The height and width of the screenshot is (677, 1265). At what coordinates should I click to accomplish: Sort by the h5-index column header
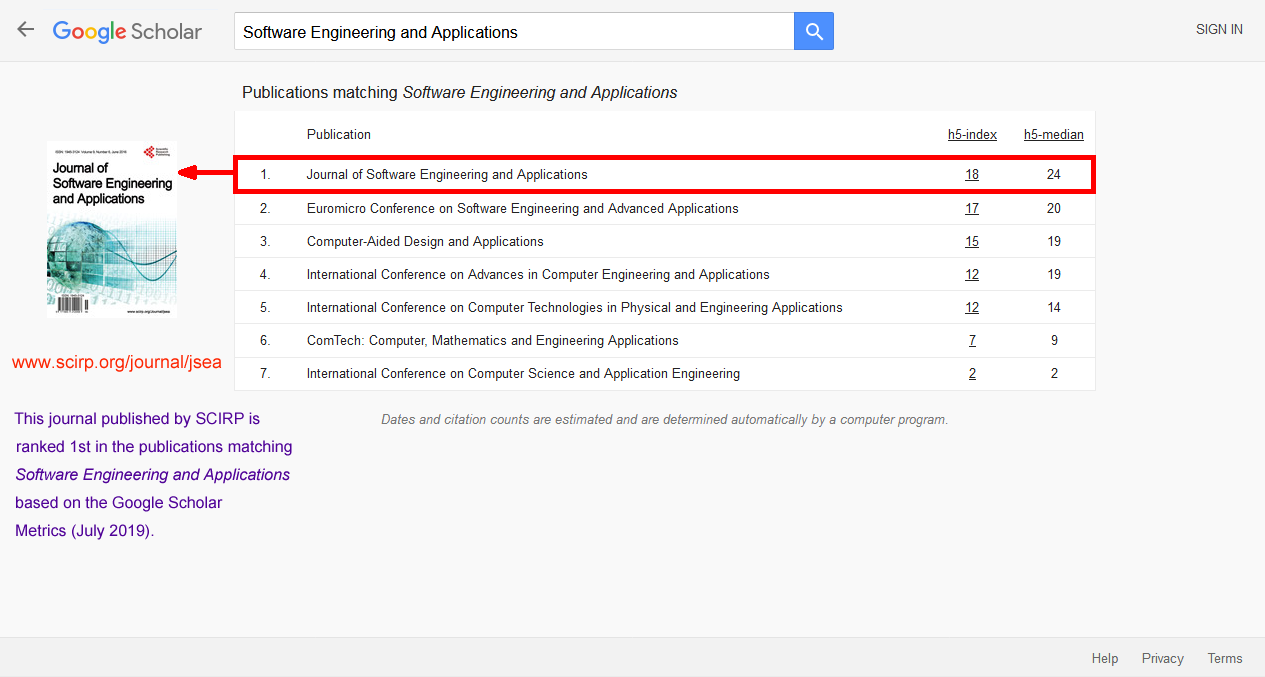pos(972,135)
